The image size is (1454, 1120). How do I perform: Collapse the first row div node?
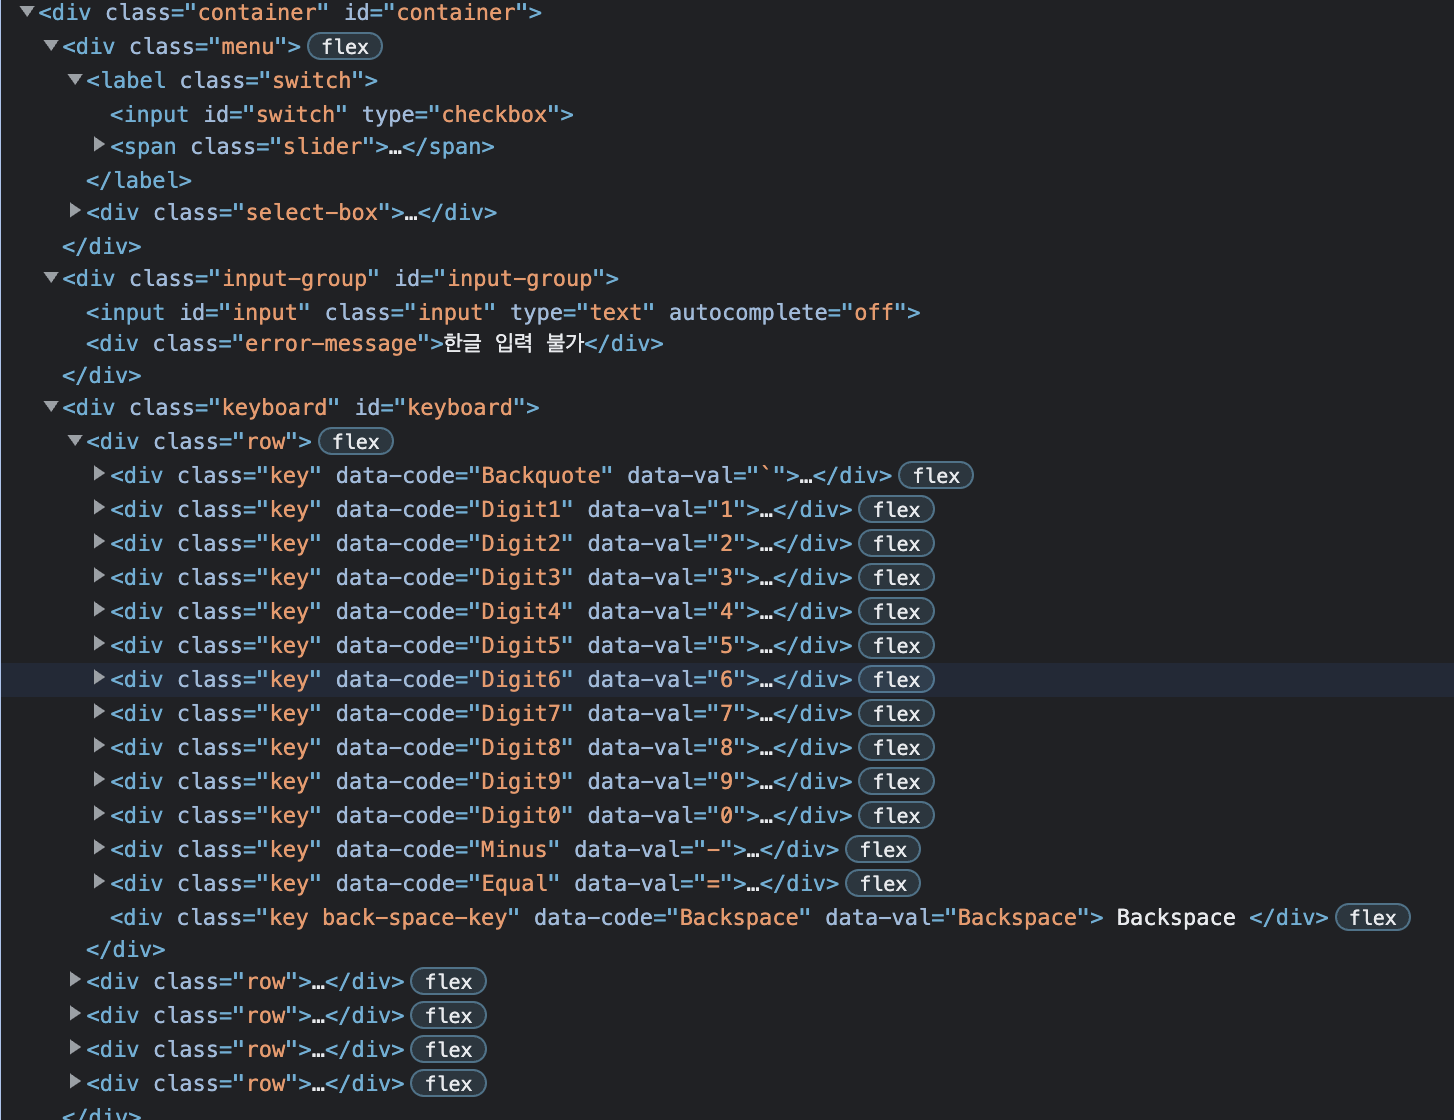click(x=75, y=441)
